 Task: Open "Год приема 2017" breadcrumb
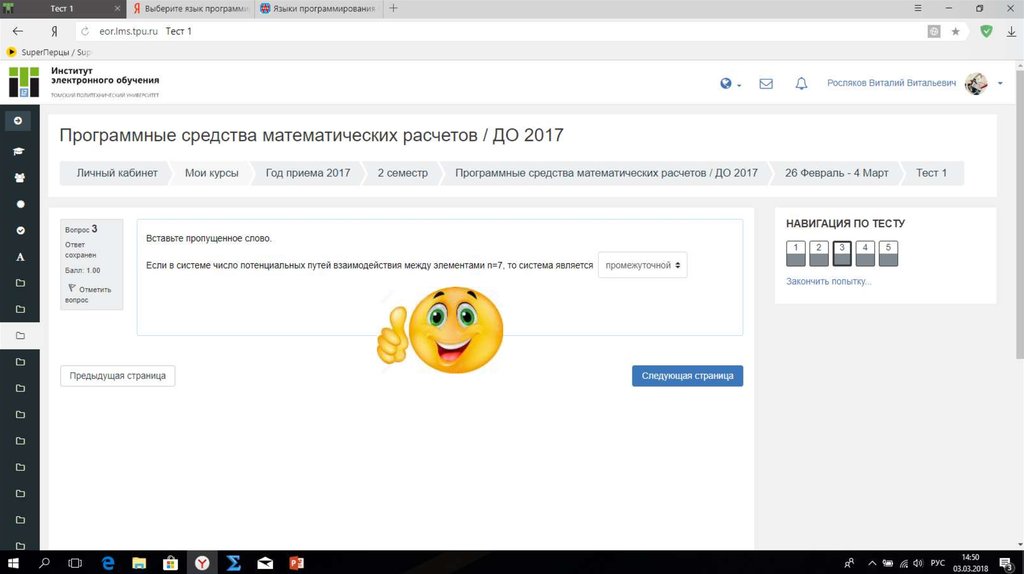pyautogui.click(x=308, y=173)
